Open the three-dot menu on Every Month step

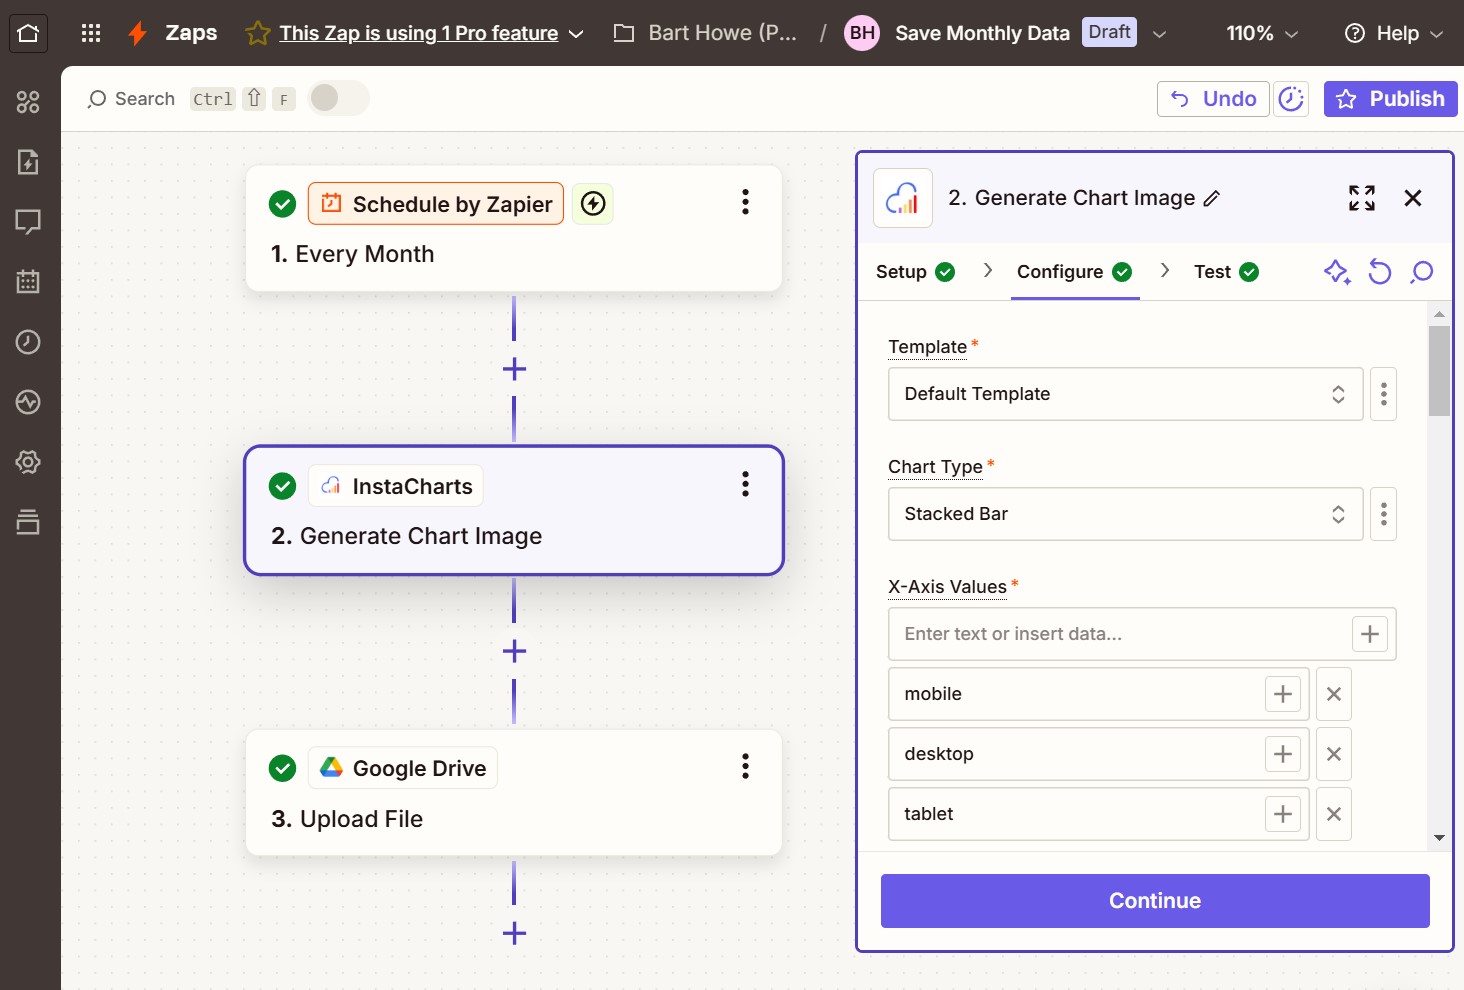[x=745, y=202]
